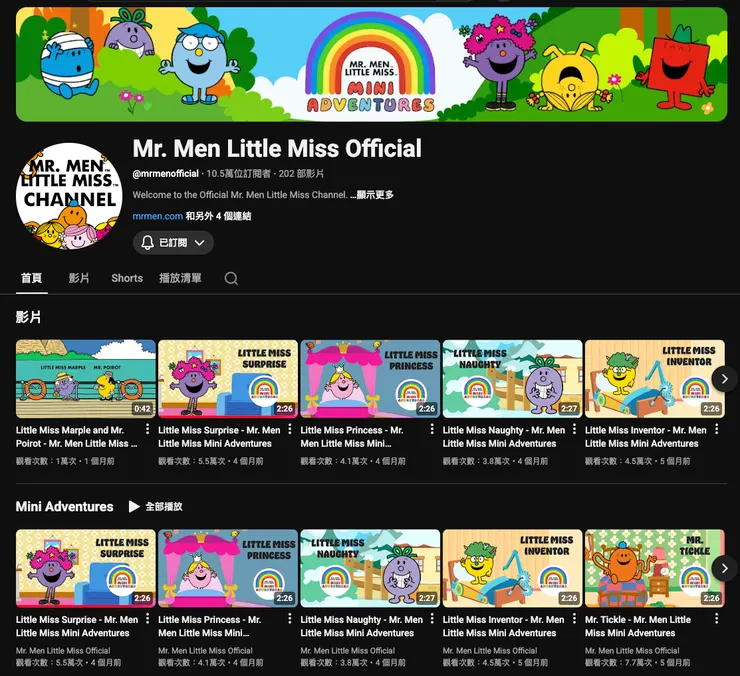Screen dimensions: 740x676
Task: Open the Mr. Tickle video thumbnail
Action: tap(655, 568)
